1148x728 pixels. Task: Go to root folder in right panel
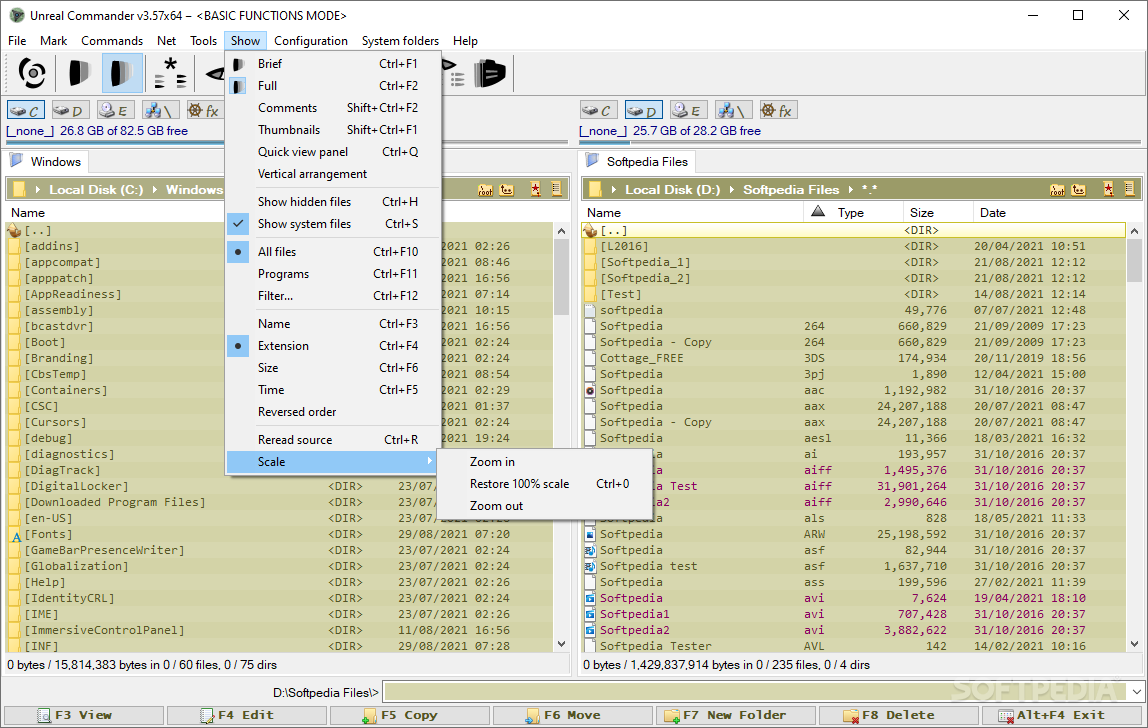1058,190
